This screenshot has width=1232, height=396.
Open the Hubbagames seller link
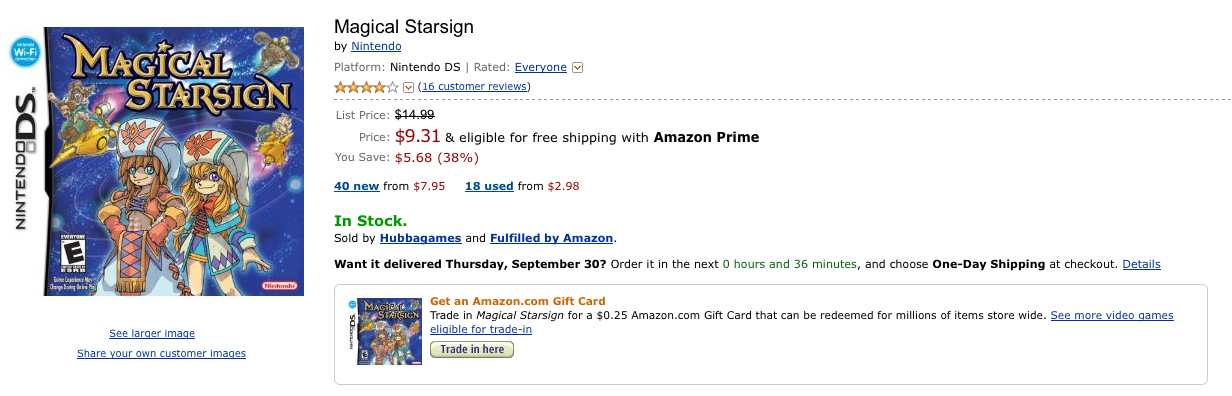420,238
